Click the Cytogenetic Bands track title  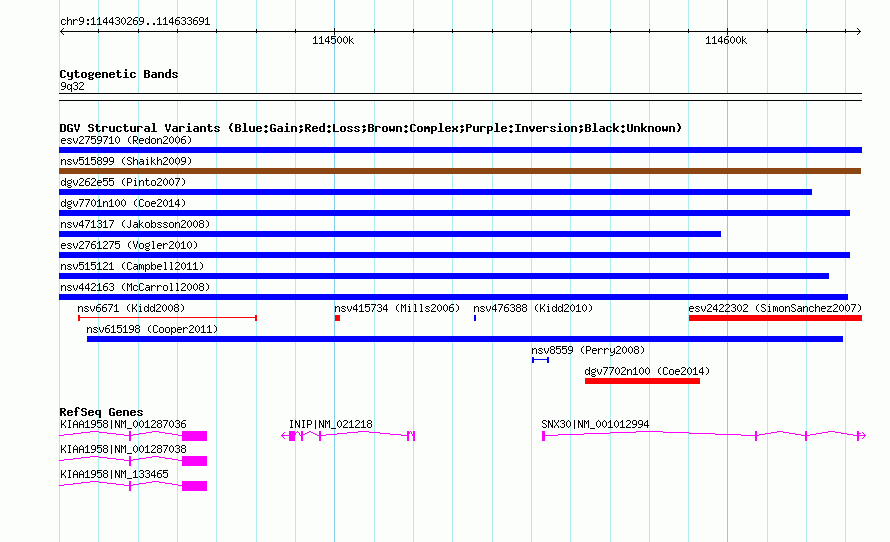point(119,74)
